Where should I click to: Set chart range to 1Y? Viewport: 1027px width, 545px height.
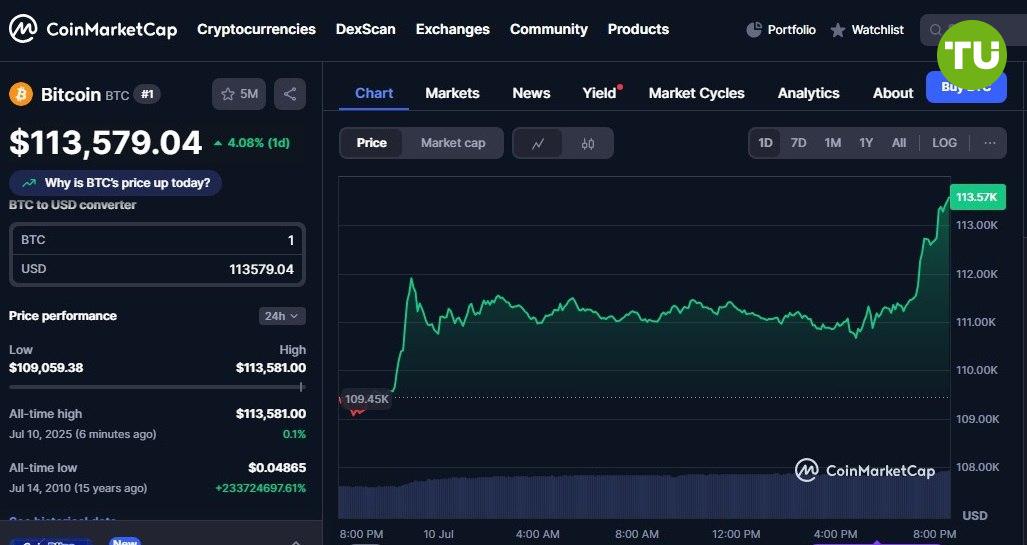pyautogui.click(x=866, y=143)
